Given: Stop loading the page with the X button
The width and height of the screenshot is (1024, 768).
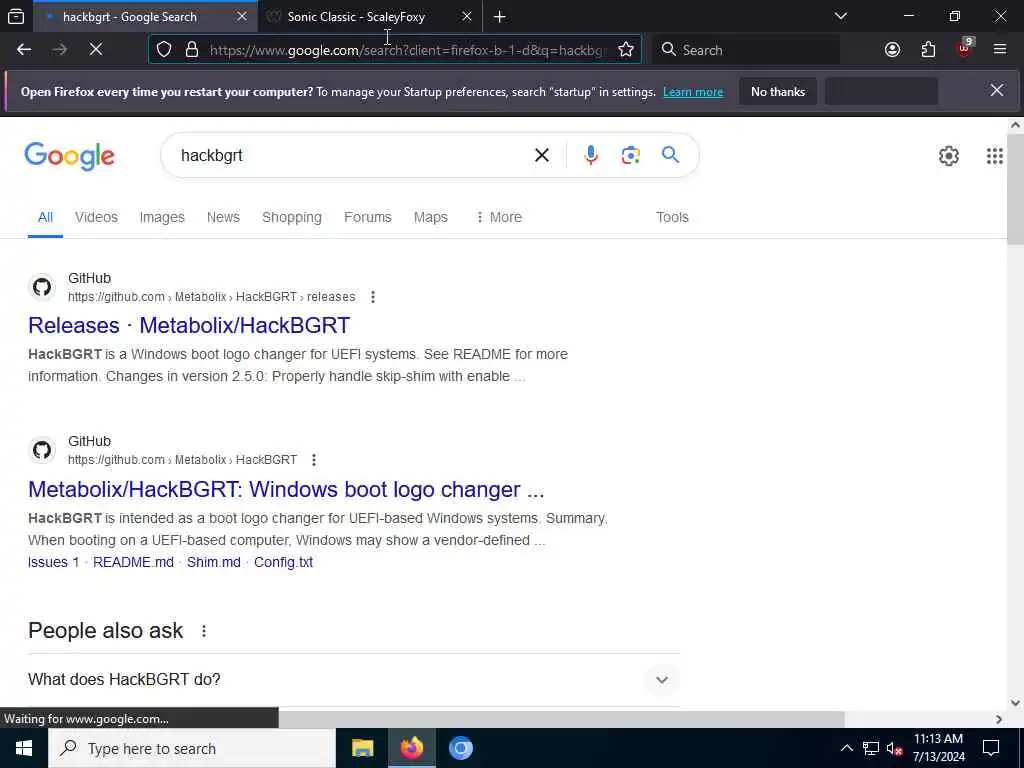Looking at the screenshot, I should pos(95,50).
